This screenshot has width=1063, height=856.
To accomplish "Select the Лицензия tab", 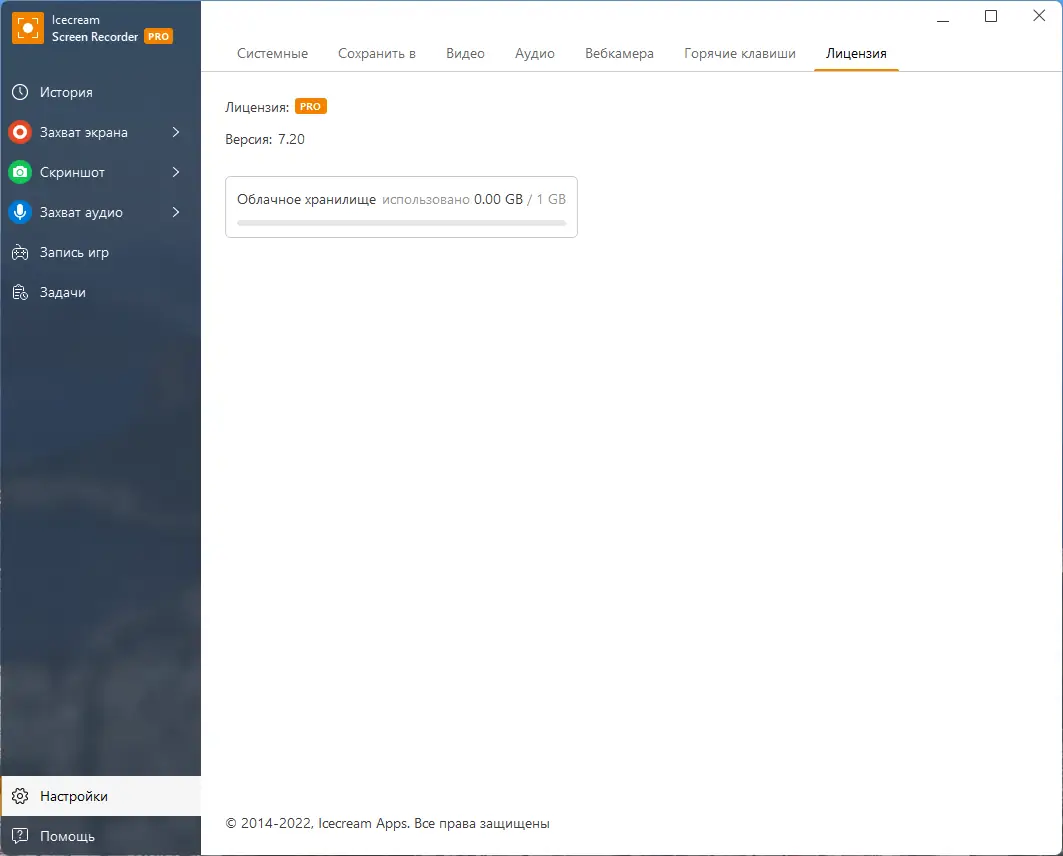I will 856,54.
